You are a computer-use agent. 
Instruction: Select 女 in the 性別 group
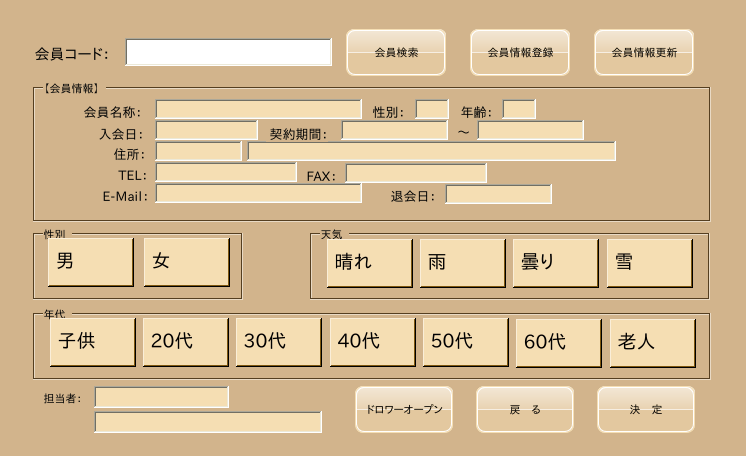[x=187, y=262]
